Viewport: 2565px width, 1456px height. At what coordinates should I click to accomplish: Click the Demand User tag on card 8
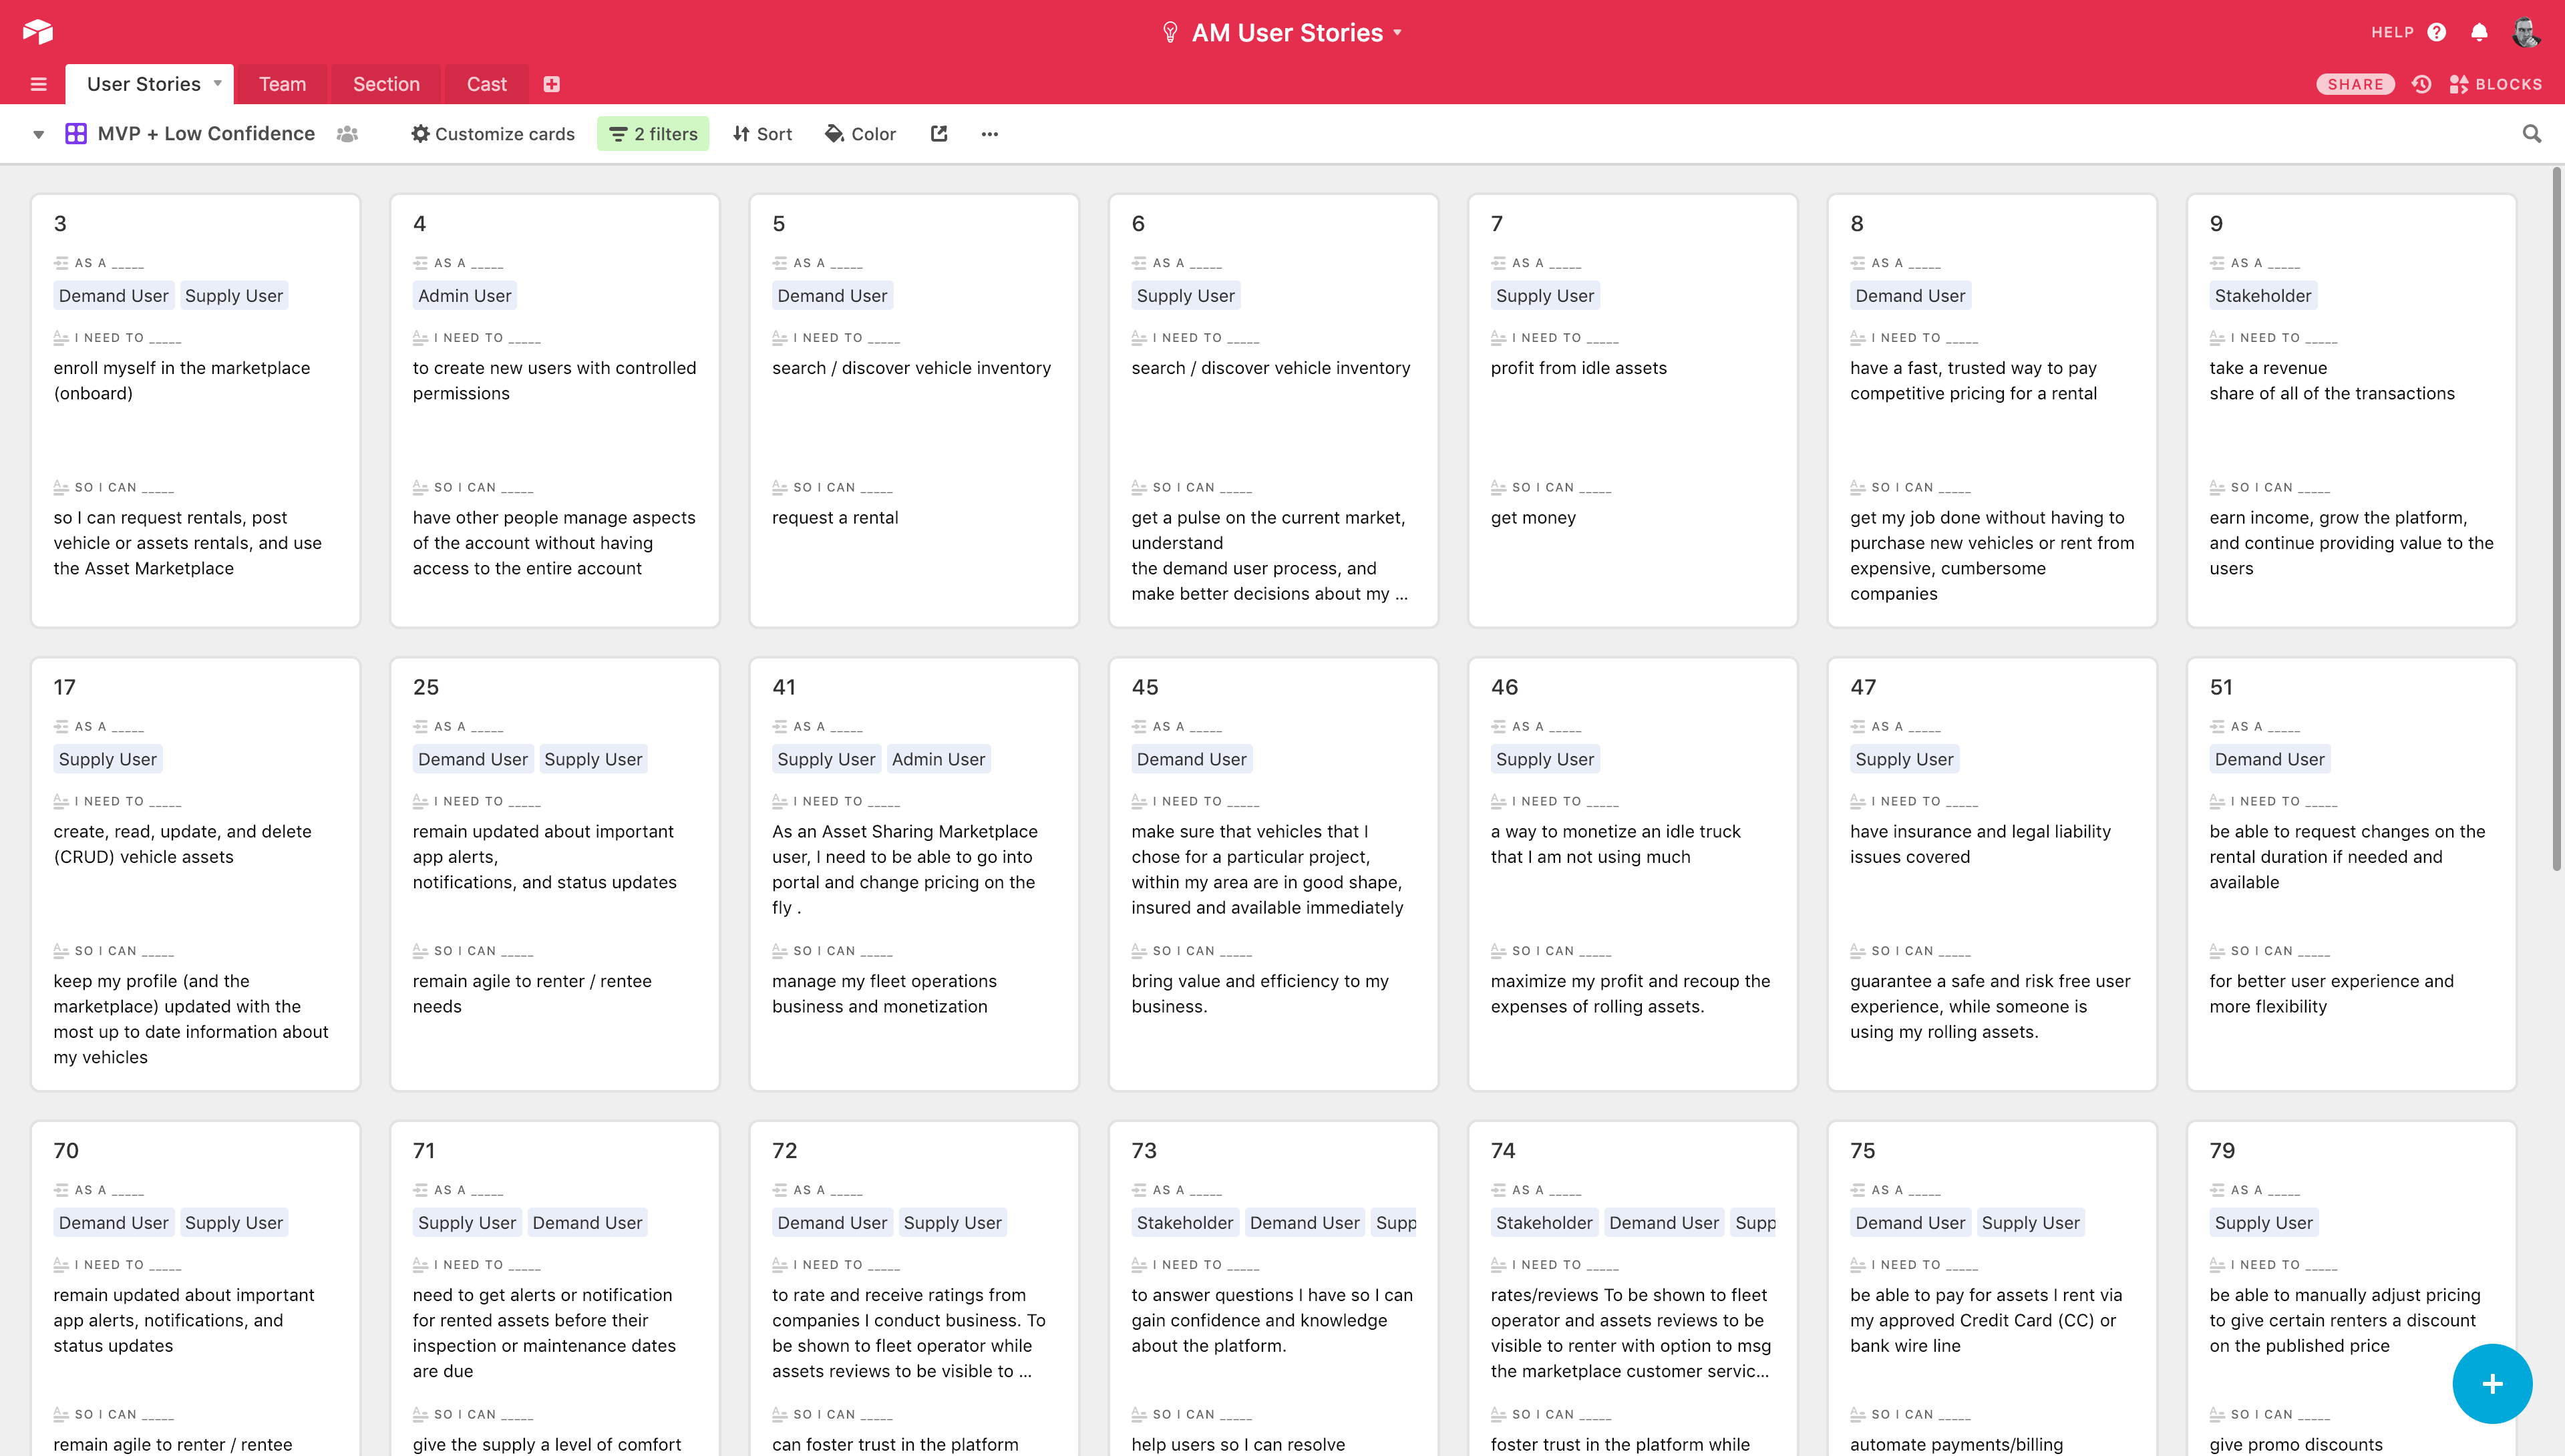pyautogui.click(x=1910, y=295)
